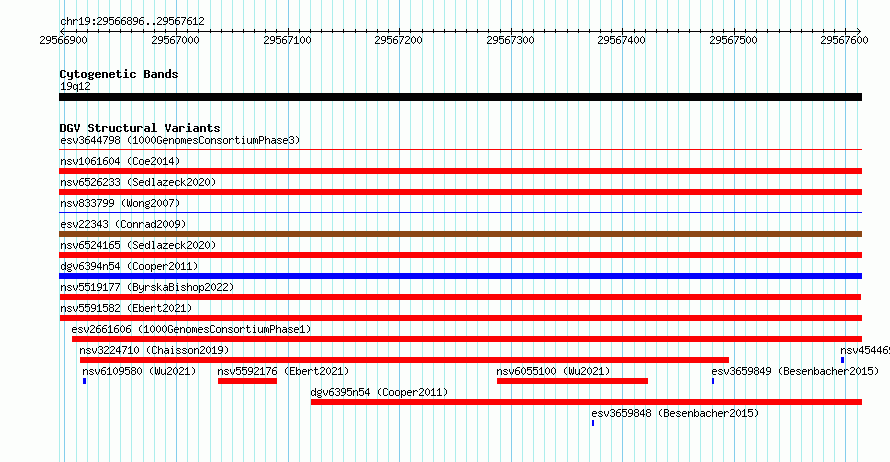Click the esv3644798 (1000GenomesConsortiumPhase3) label

click(x=180, y=140)
